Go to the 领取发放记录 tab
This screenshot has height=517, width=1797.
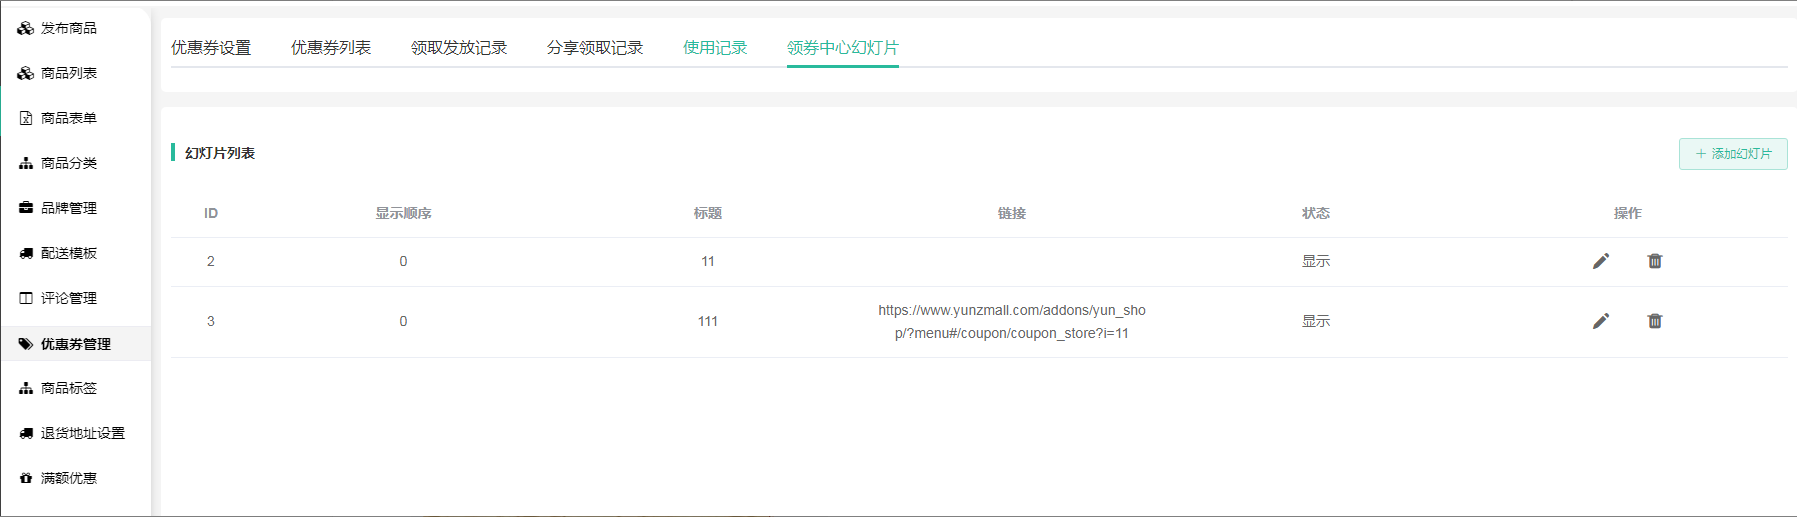[x=459, y=48]
